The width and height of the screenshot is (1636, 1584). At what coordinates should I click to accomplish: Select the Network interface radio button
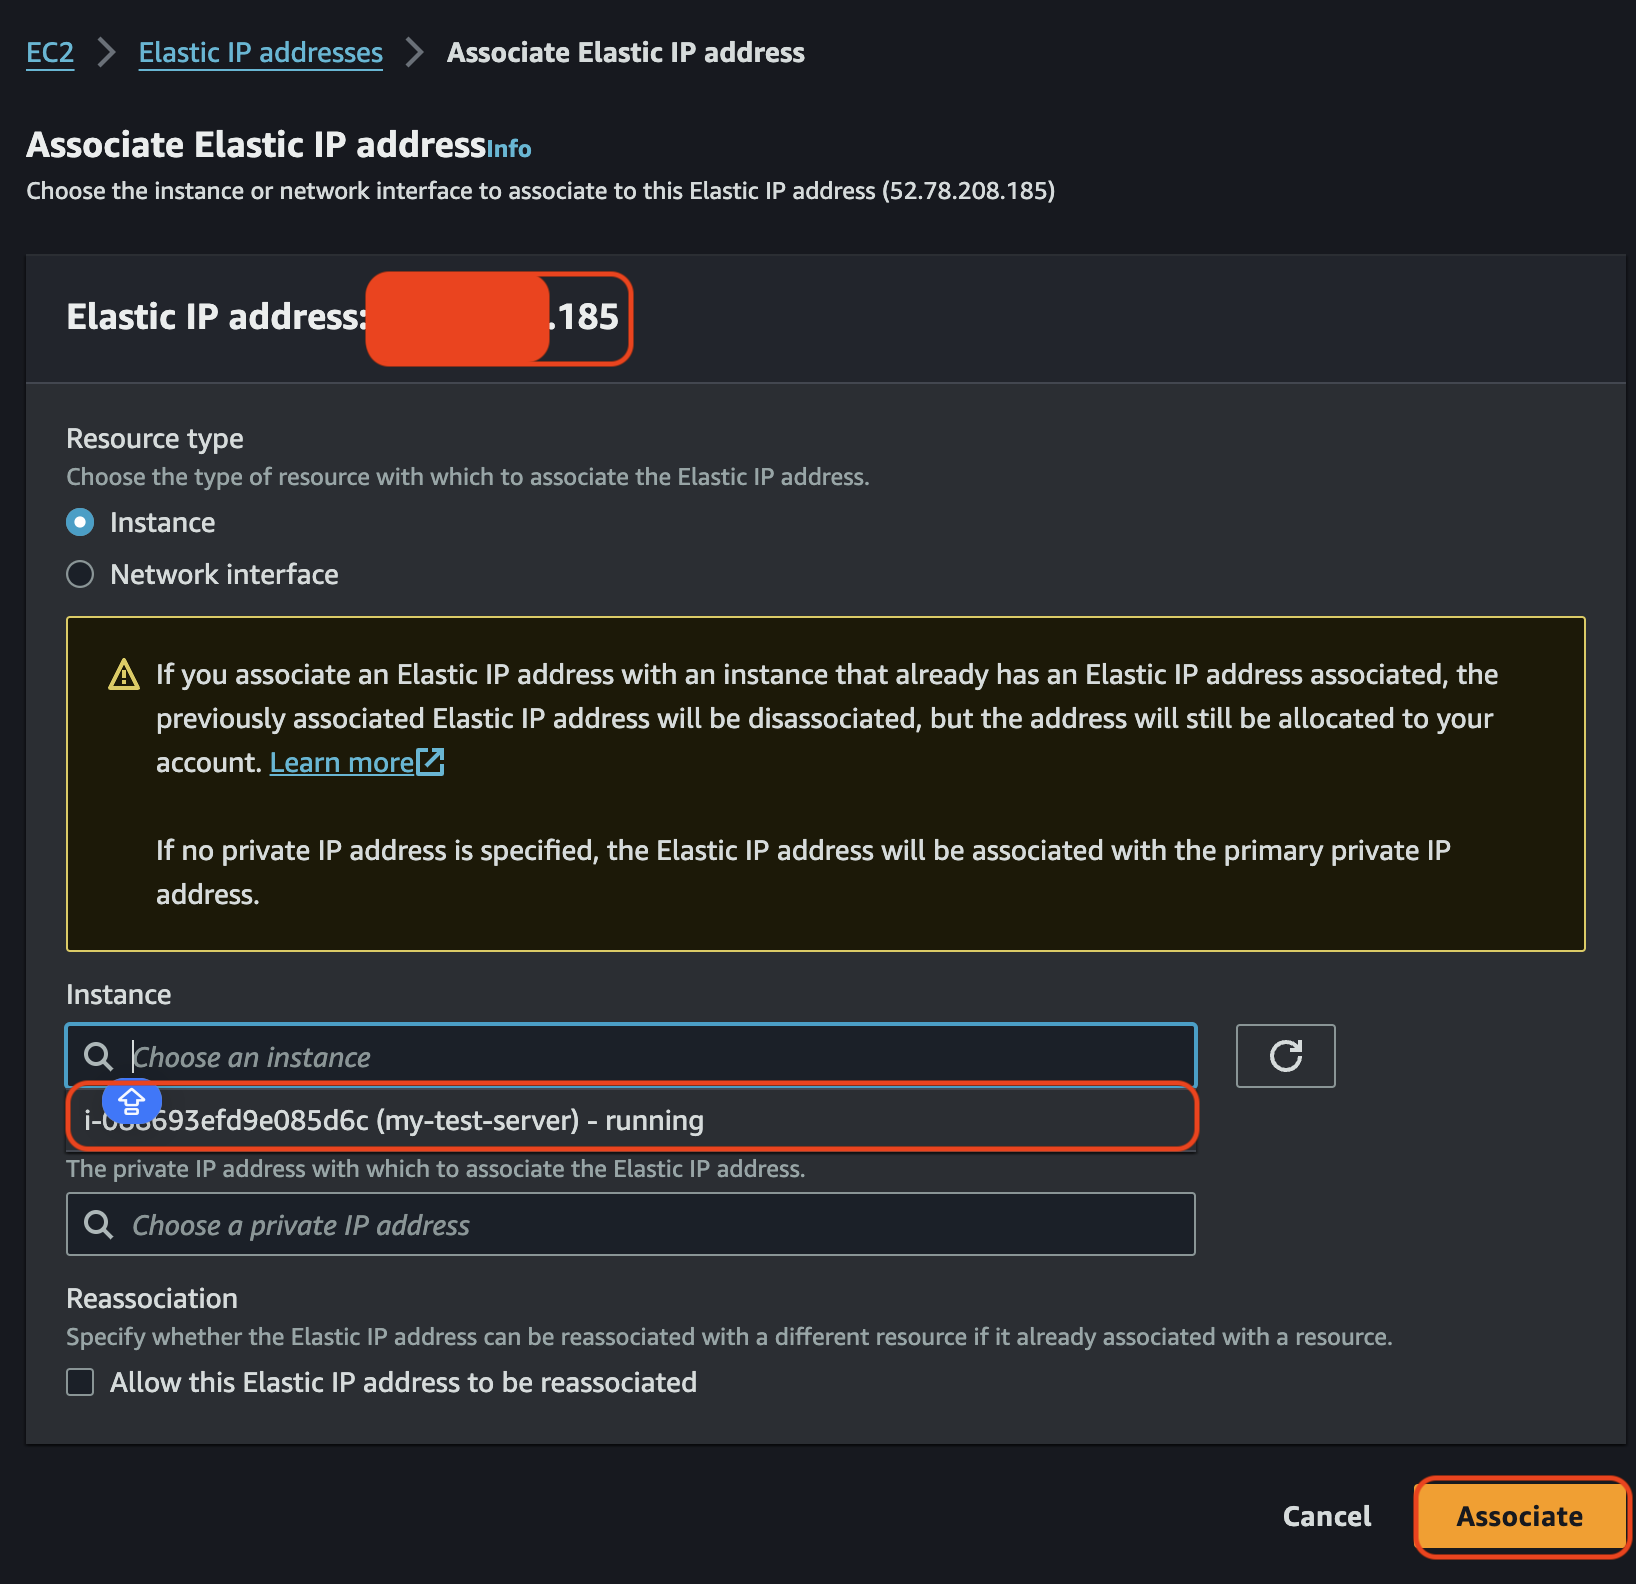[x=80, y=574]
